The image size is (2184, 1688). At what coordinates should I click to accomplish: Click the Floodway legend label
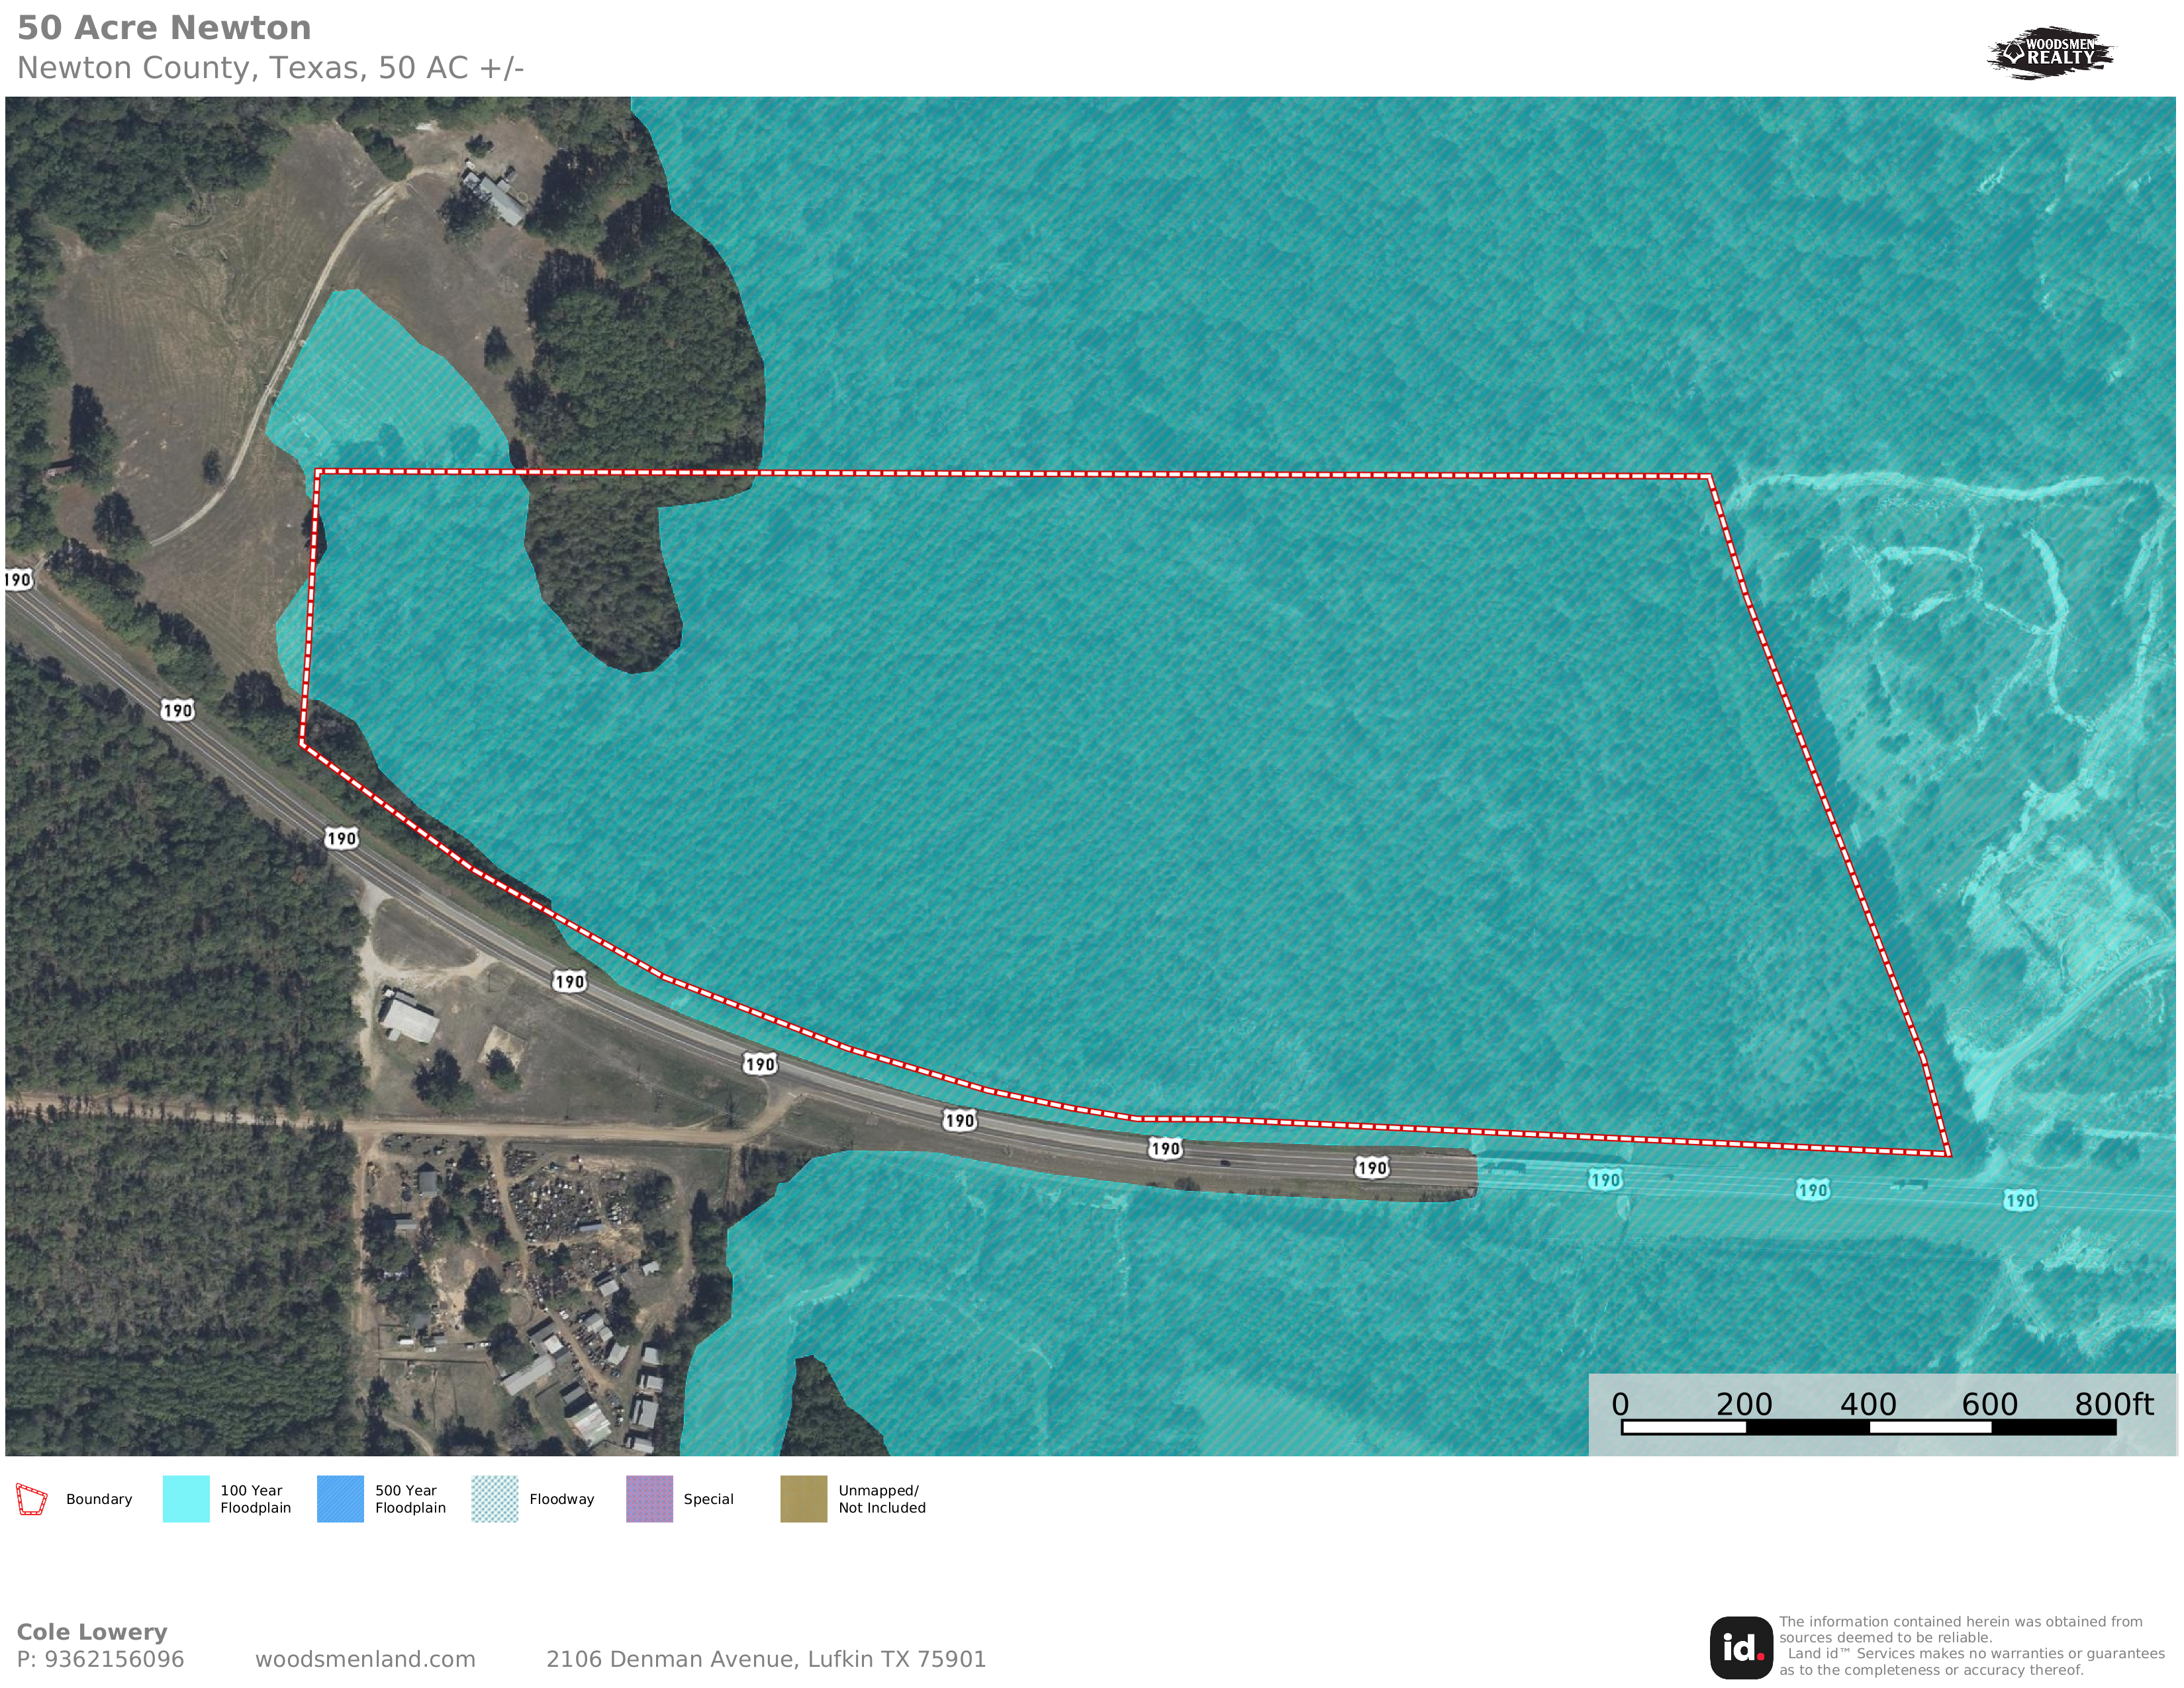(x=561, y=1499)
